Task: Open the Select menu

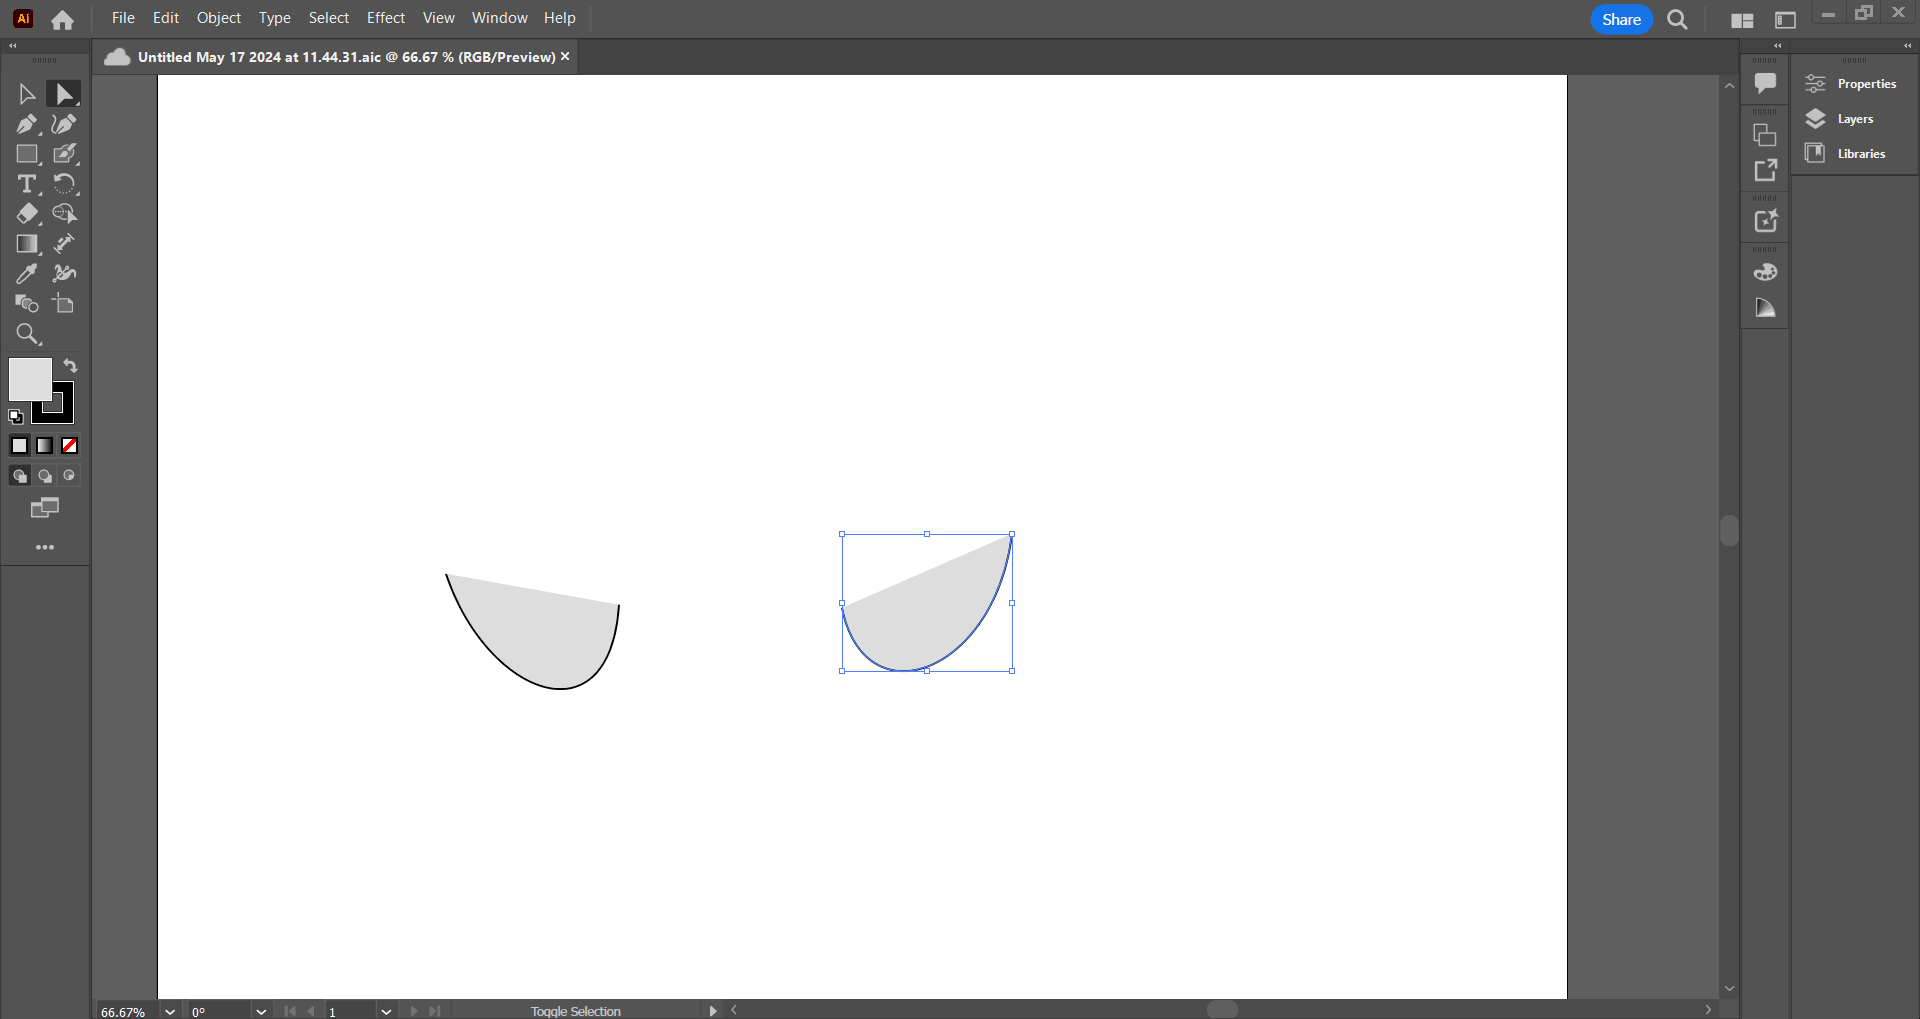Action: coord(329,18)
